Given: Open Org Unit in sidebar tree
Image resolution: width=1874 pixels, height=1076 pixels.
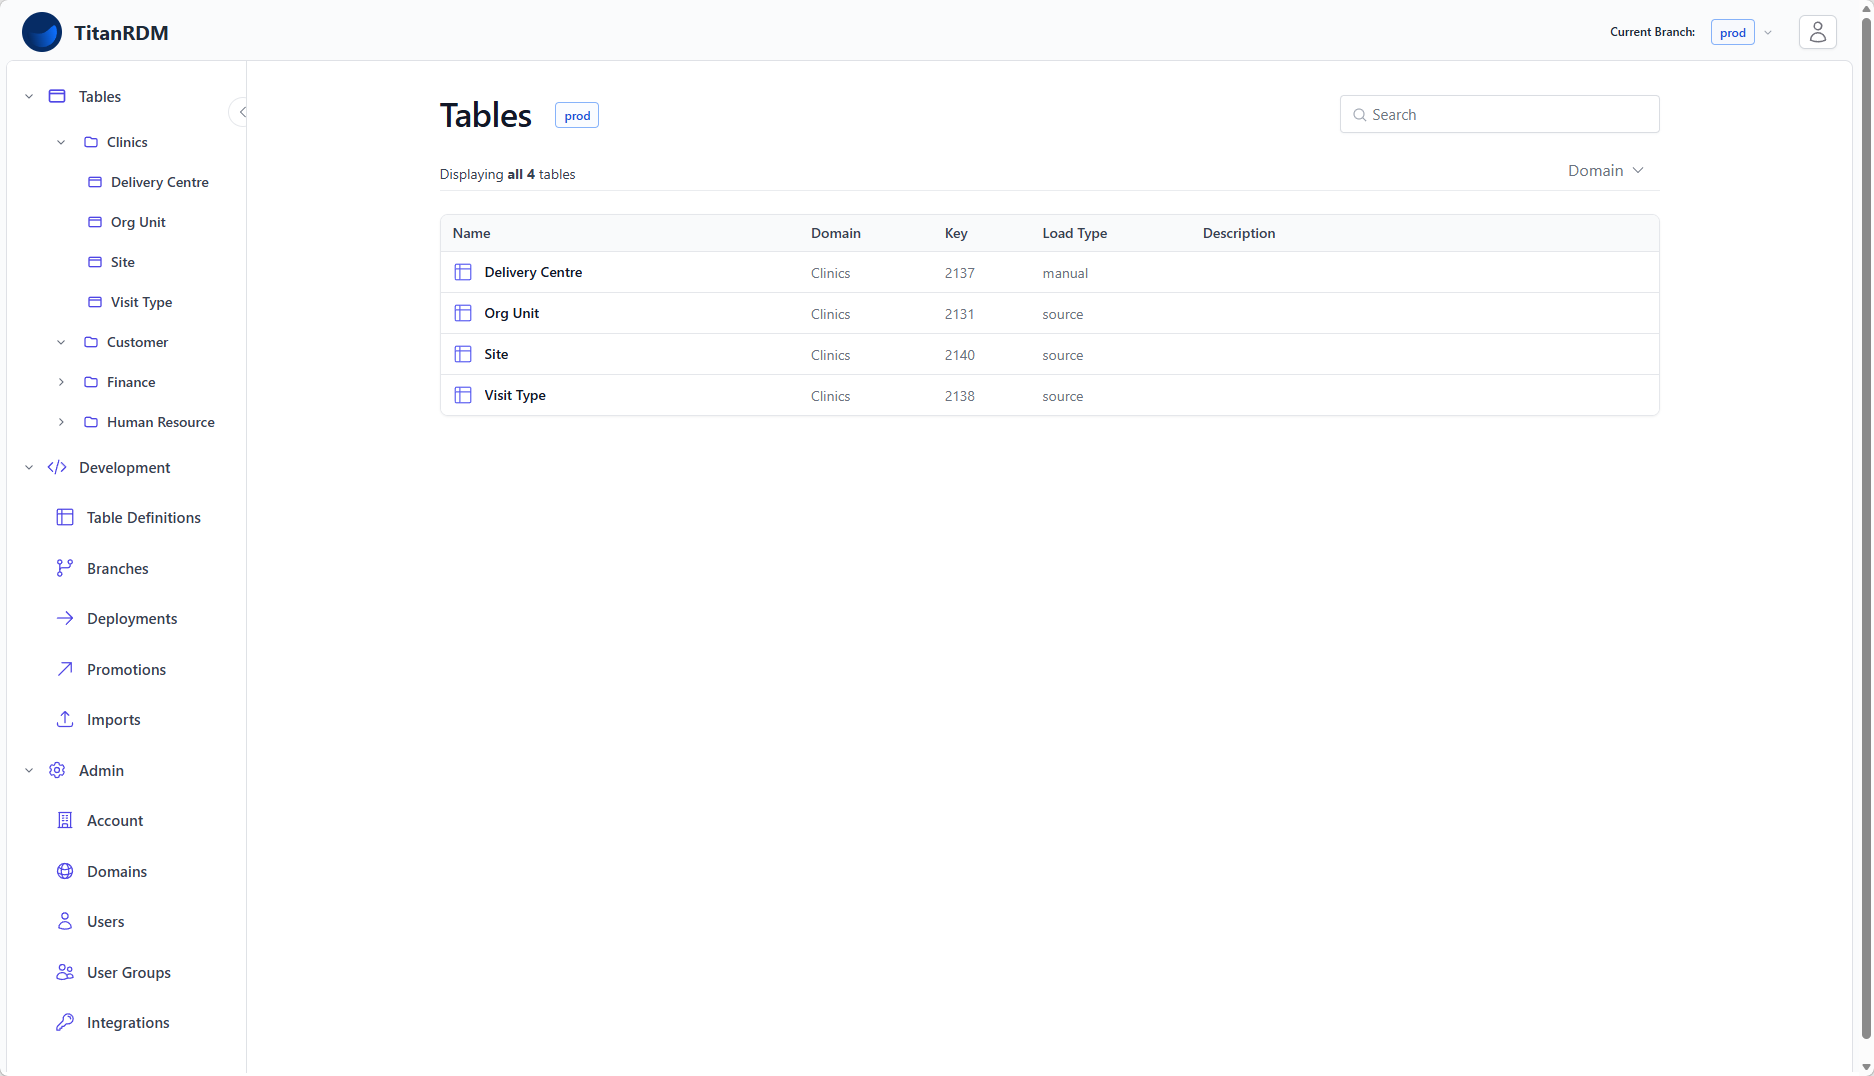Looking at the screenshot, I should 138,222.
